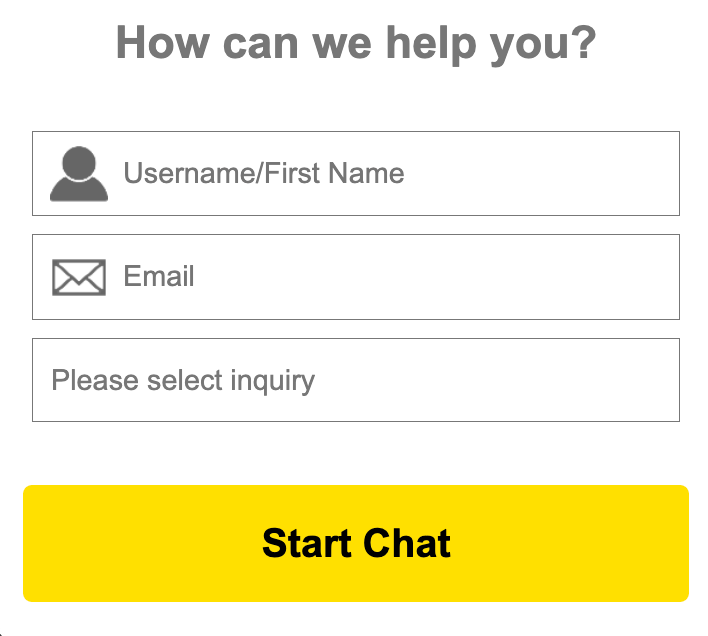This screenshot has height=636, width=708.
Task: Choose an inquiry from the select box
Action: (x=356, y=380)
